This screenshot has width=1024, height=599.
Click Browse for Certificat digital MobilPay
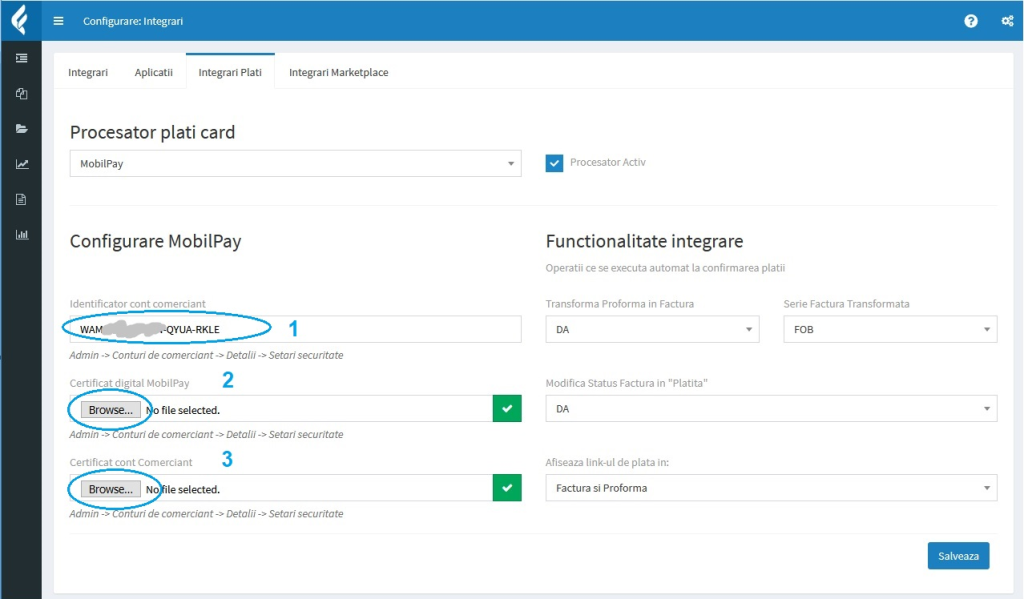[x=110, y=410]
